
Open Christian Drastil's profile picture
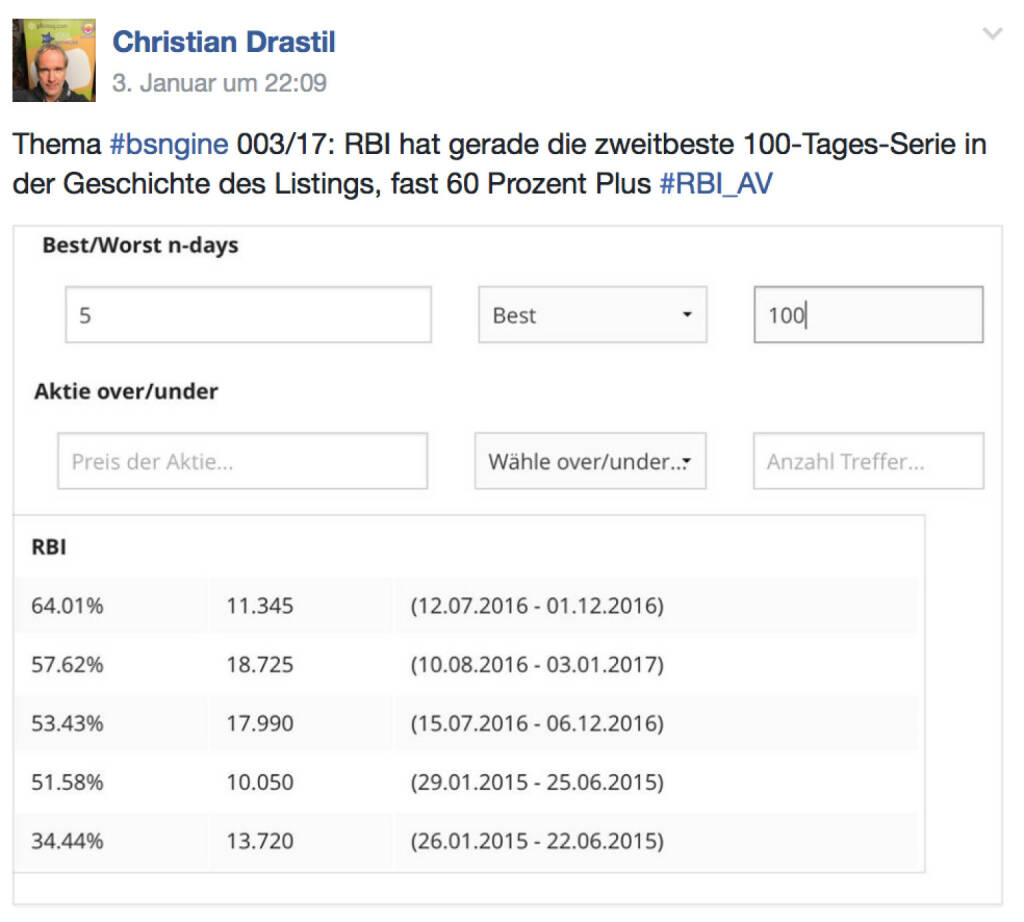point(54,60)
